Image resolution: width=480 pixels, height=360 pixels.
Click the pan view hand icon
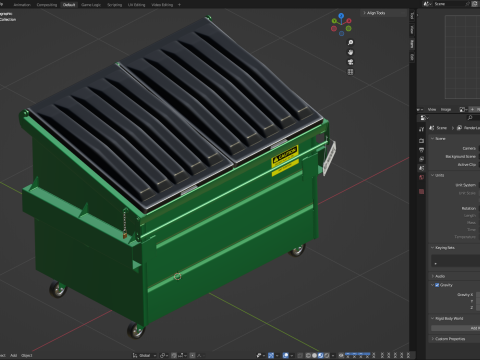[350, 52]
